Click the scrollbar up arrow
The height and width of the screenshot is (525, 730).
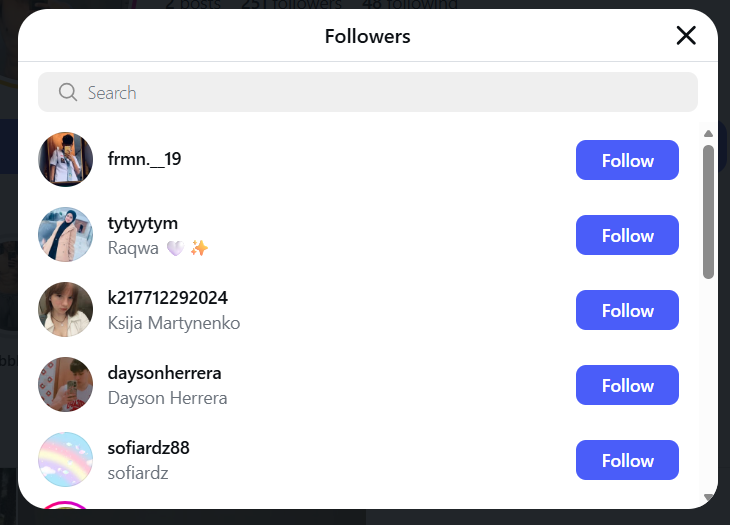(708, 133)
